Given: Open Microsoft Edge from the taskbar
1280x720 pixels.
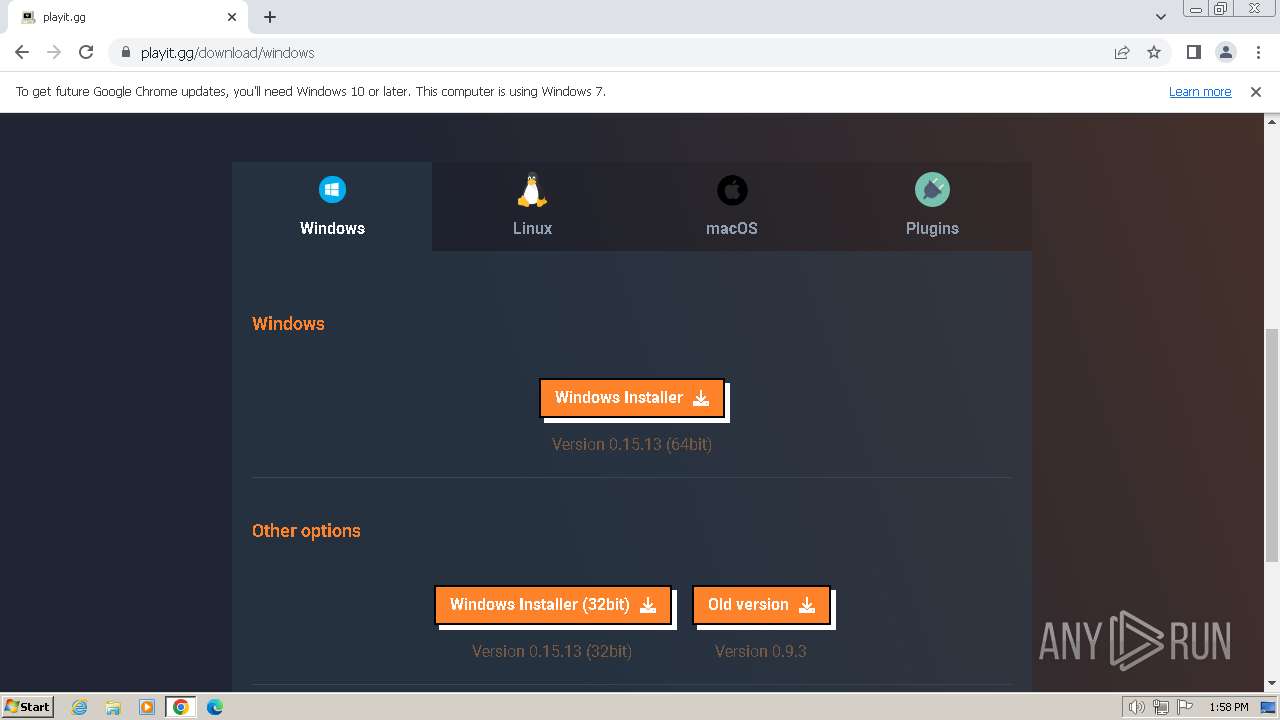Looking at the screenshot, I should 215,707.
